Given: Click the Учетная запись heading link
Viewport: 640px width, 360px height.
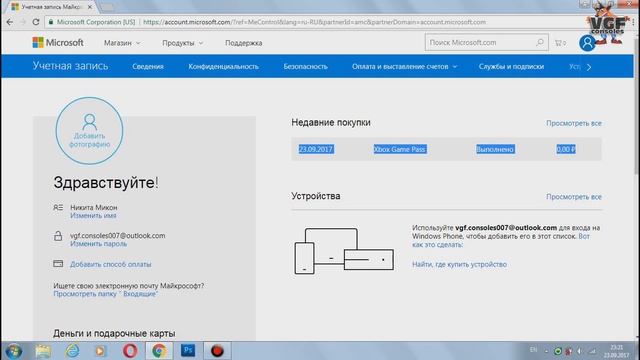Looking at the screenshot, I should click(70, 66).
